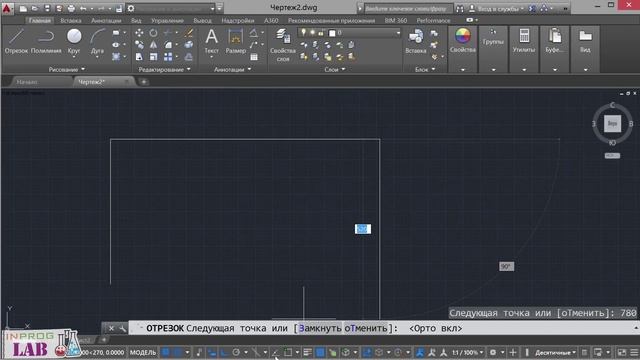The image size is (640, 360).
Task: Open the Утилиты calculator panel
Action: tap(524, 41)
